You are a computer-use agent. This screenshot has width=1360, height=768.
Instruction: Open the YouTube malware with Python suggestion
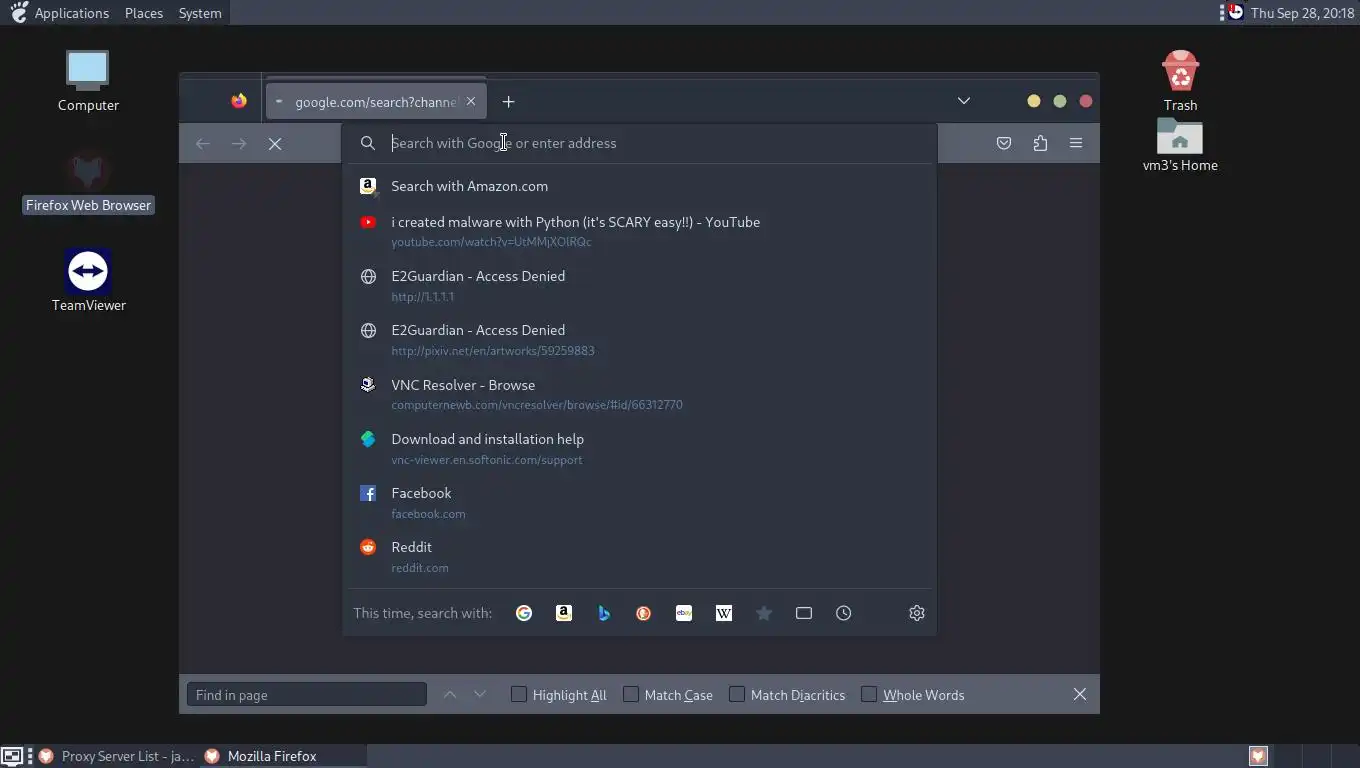639,231
